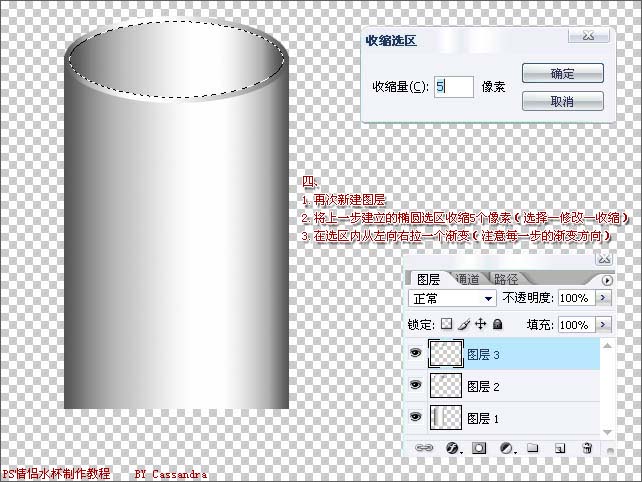642x482 pixels.
Task: Click the new group folder icon
Action: coord(532,448)
